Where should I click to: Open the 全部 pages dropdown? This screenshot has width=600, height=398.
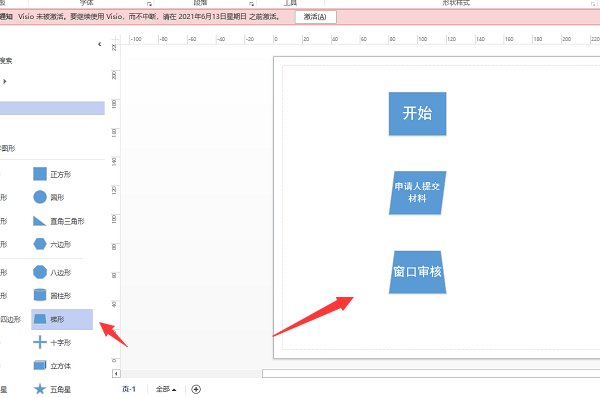(x=166, y=389)
